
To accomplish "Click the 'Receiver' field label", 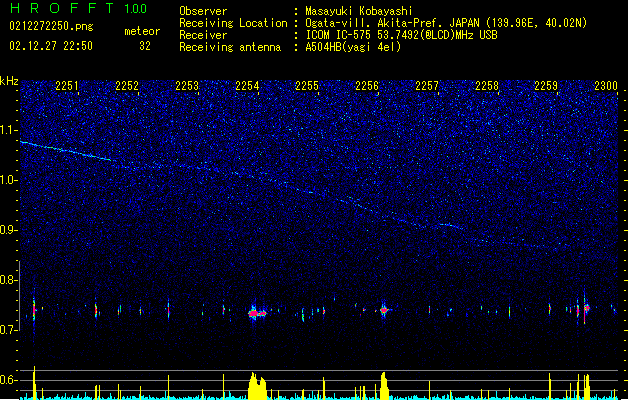I will point(203,35).
